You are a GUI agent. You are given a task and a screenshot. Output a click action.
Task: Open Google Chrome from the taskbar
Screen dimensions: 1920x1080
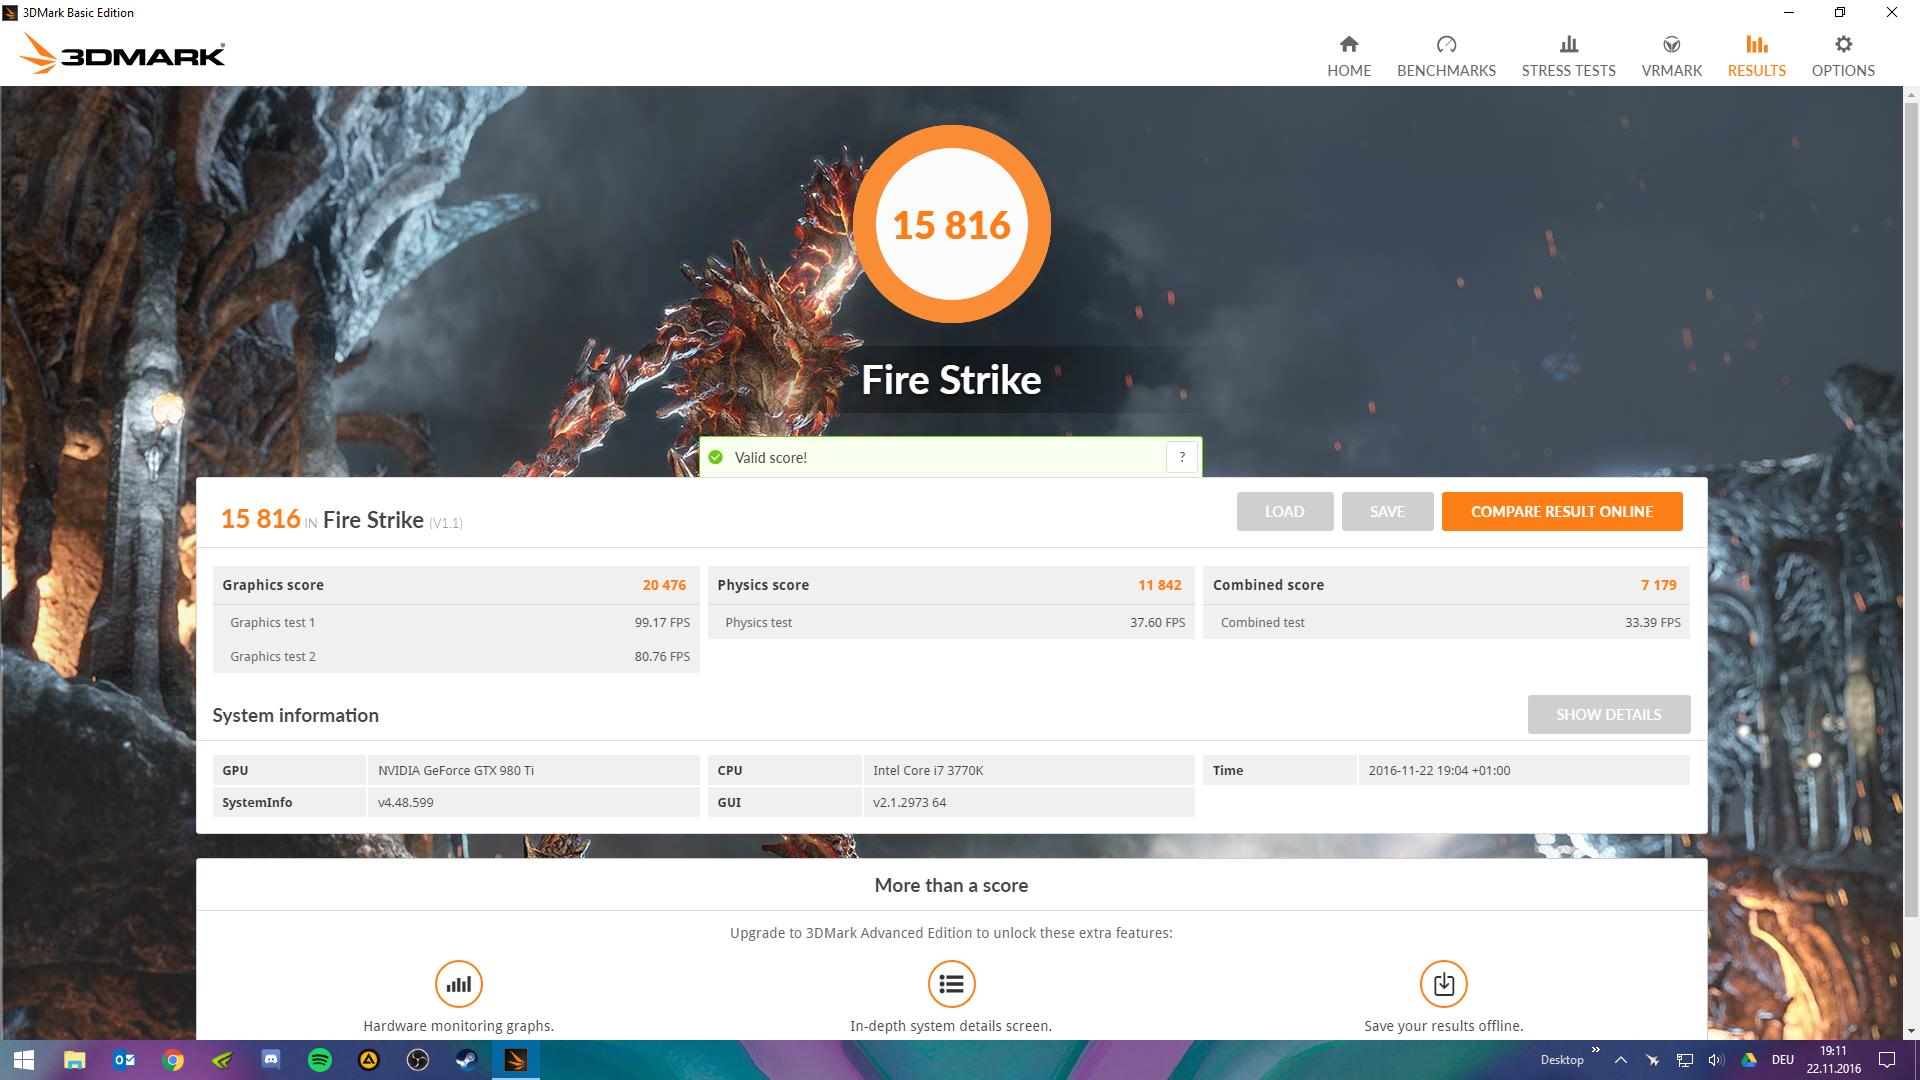[x=172, y=1060]
